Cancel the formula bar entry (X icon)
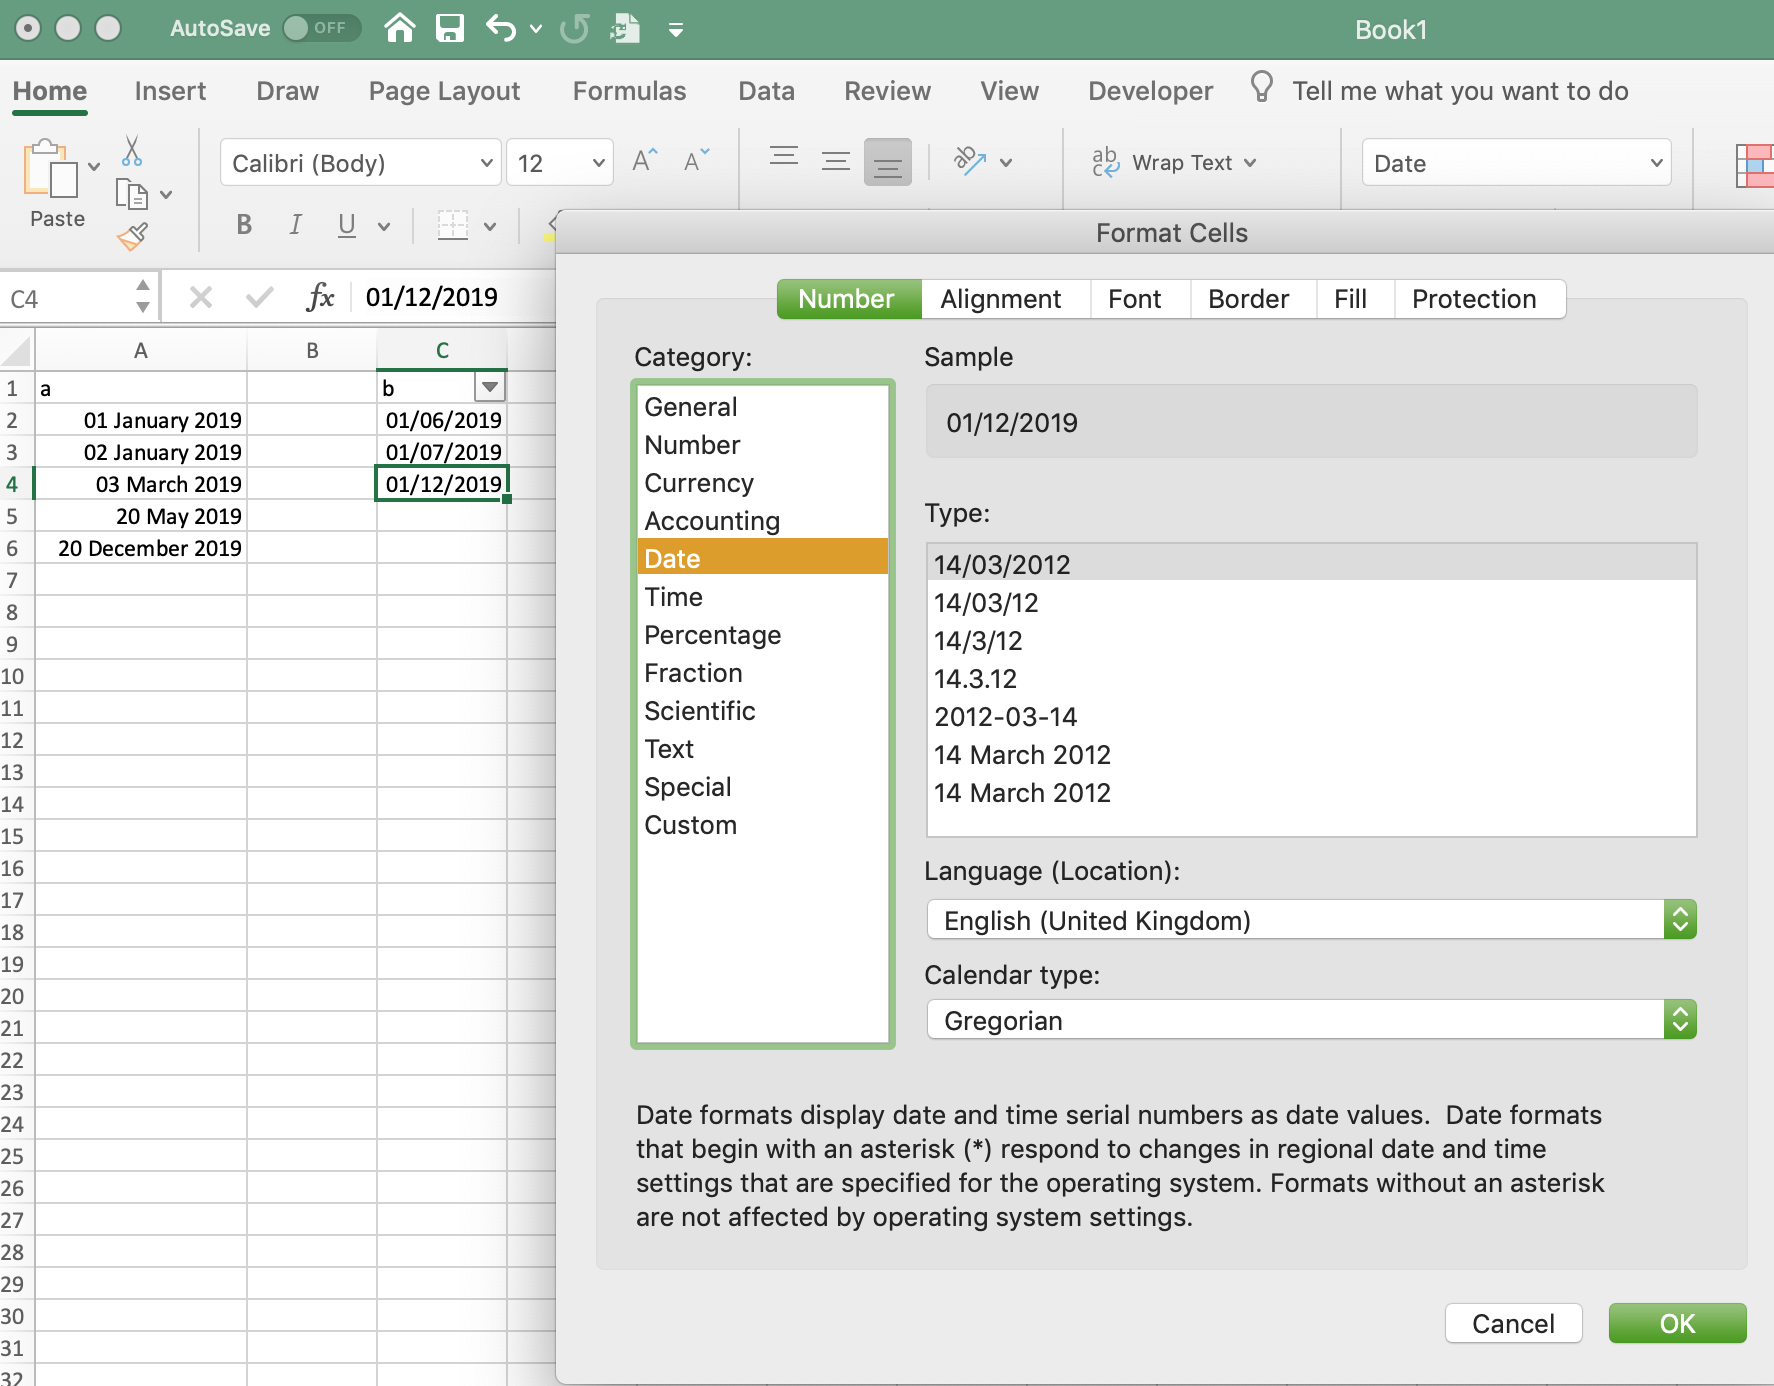1774x1386 pixels. (x=201, y=297)
